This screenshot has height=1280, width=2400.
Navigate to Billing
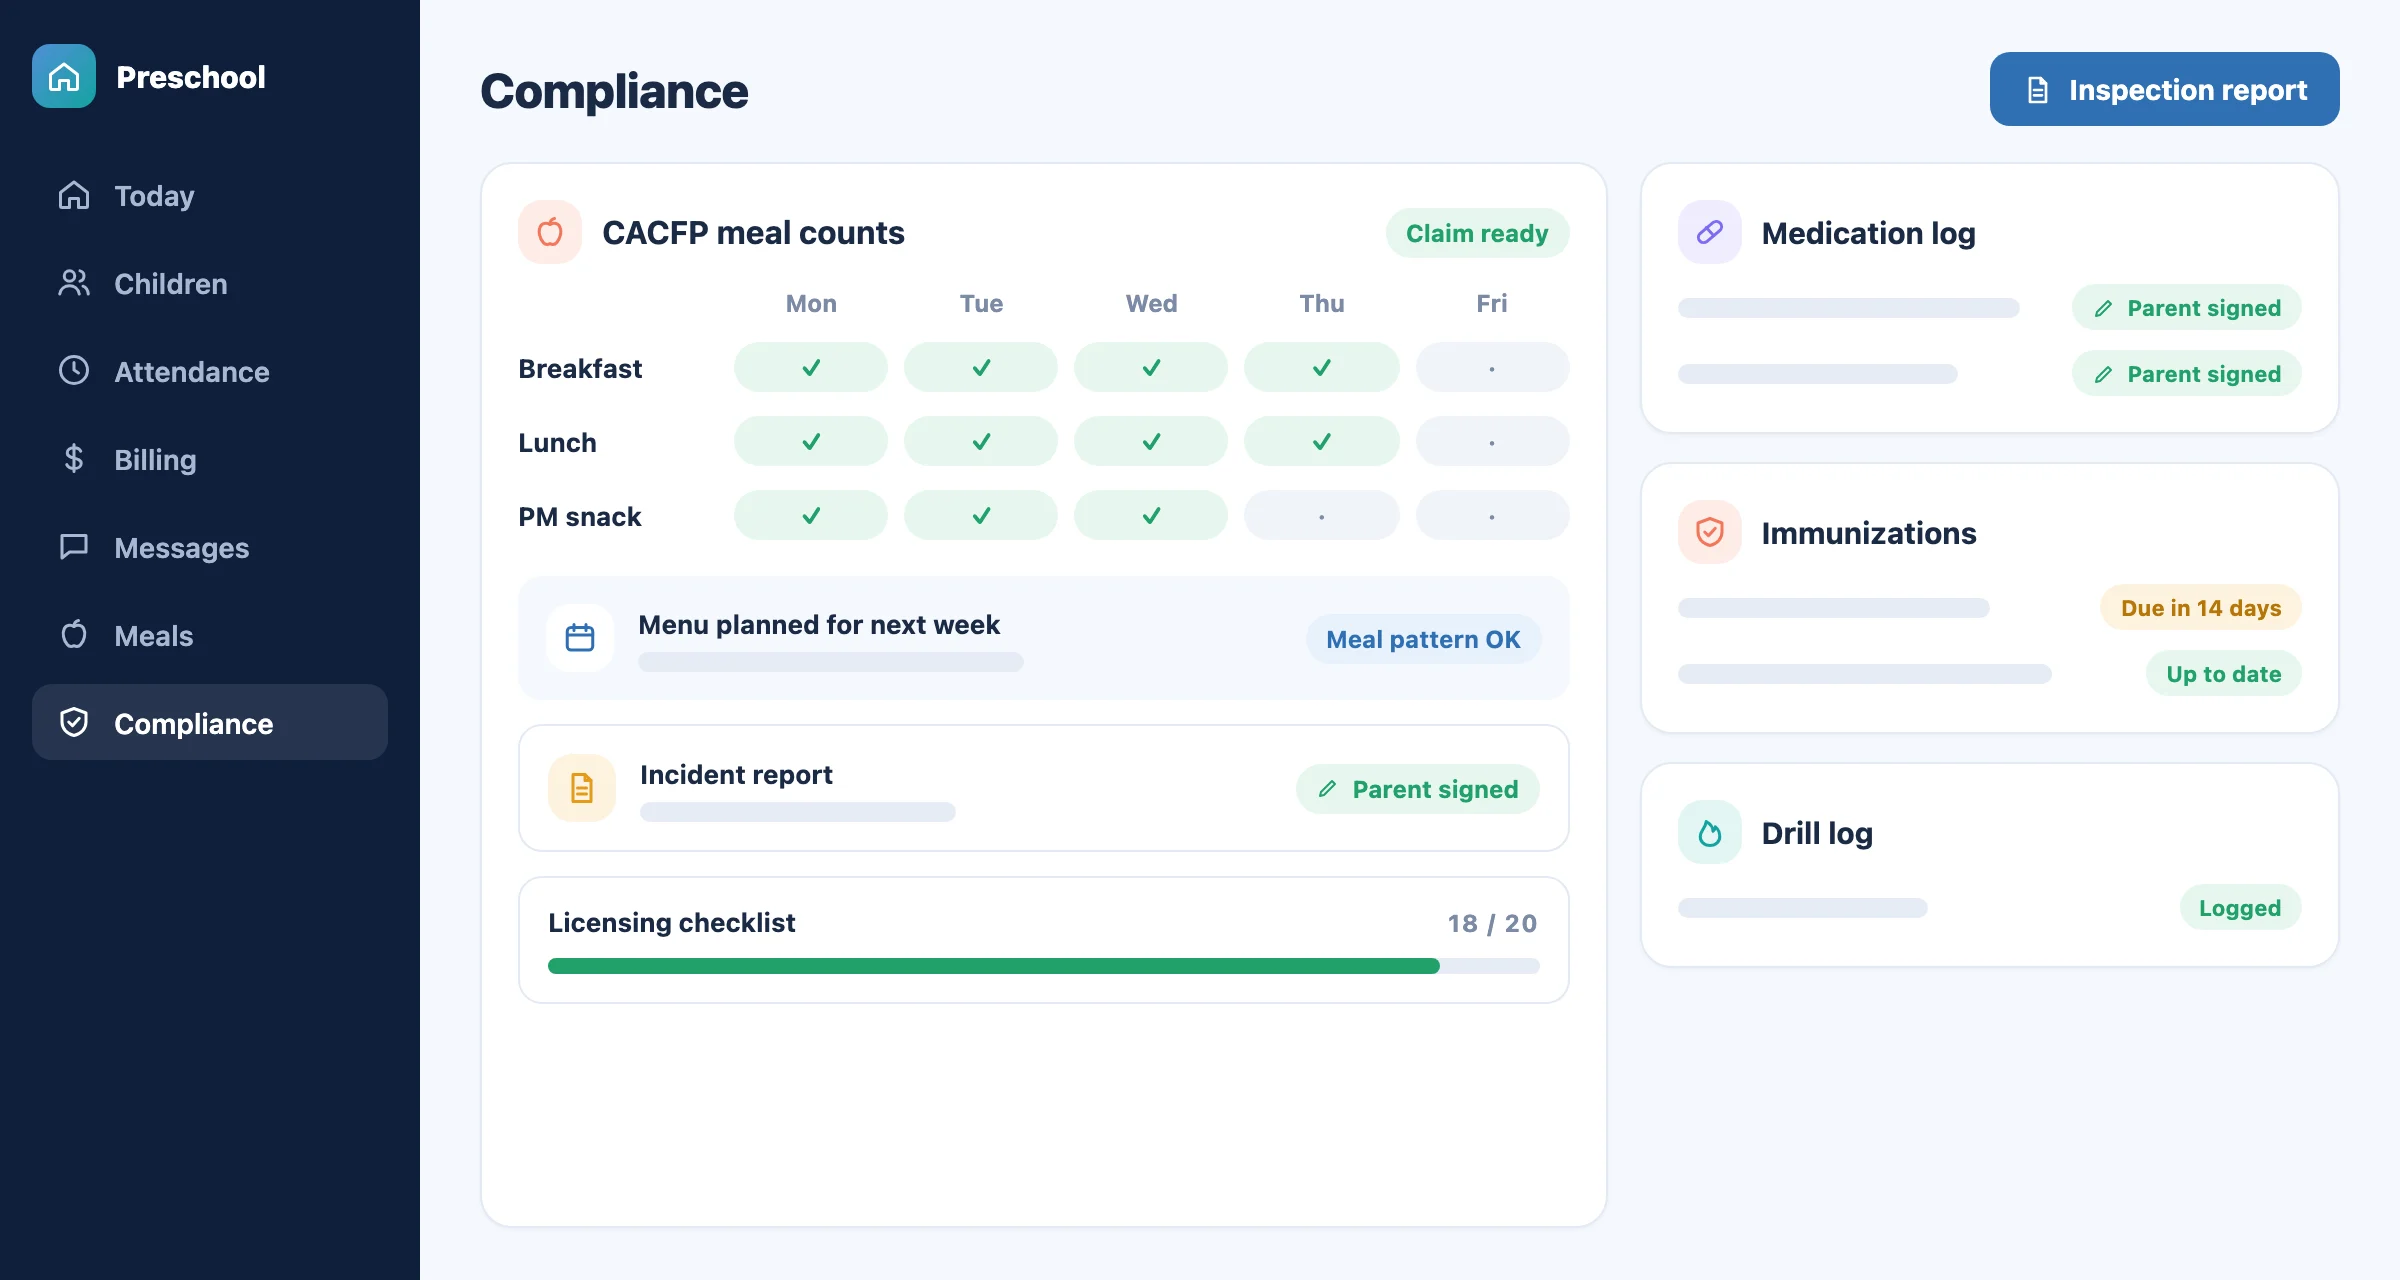tap(210, 460)
